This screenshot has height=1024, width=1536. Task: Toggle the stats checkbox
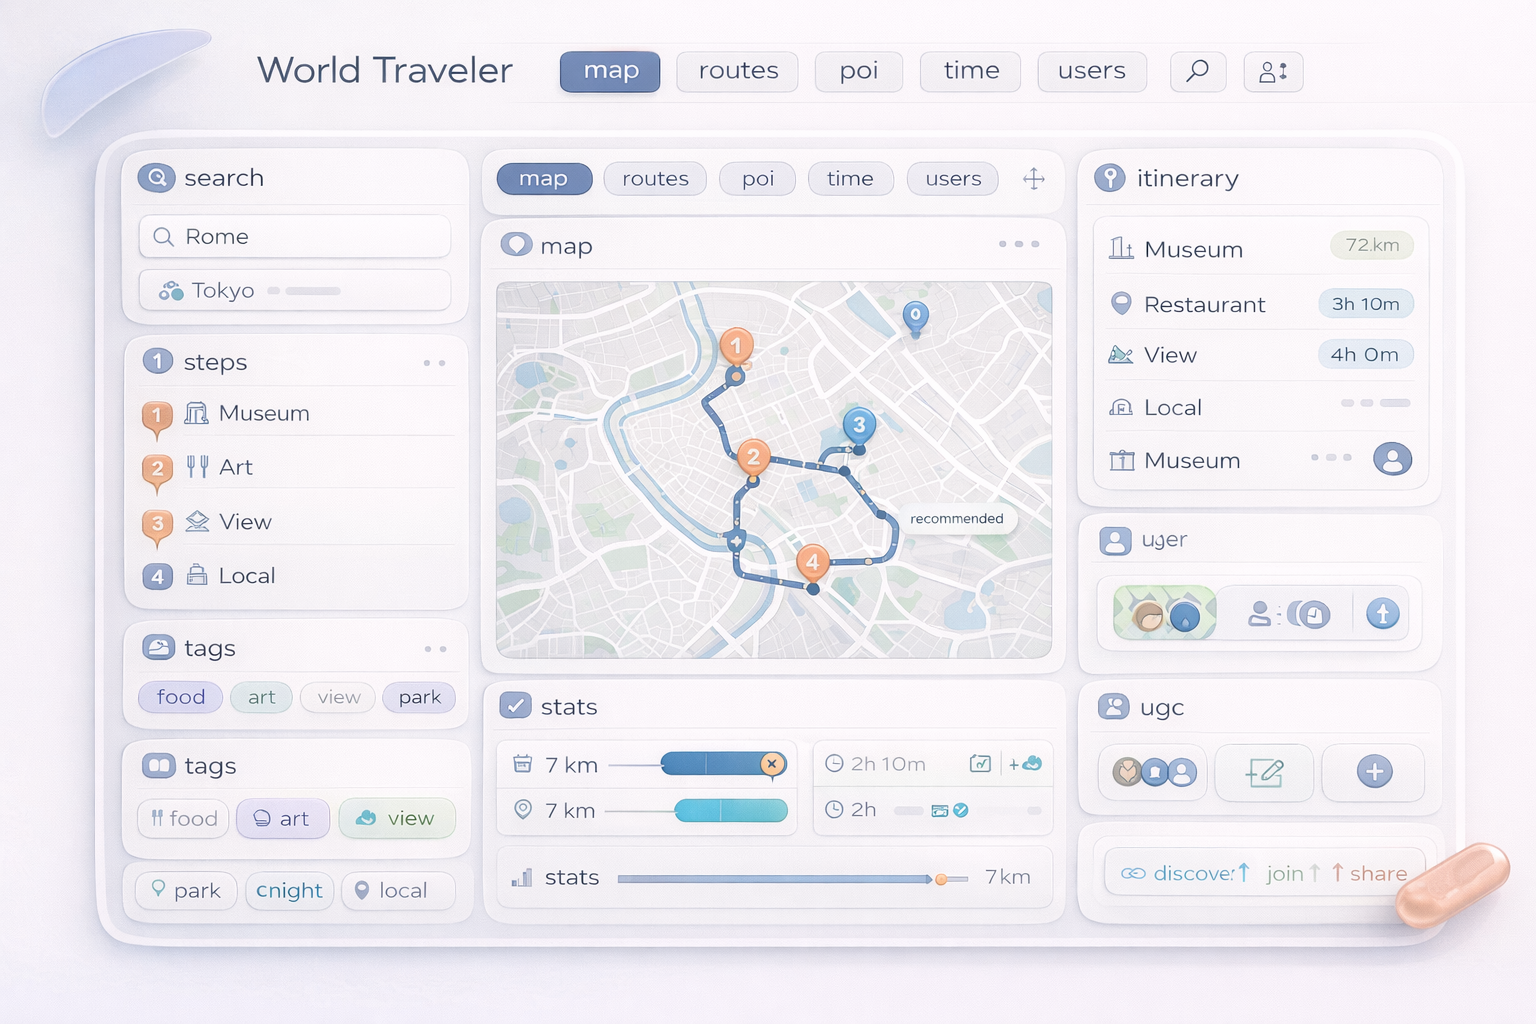pyautogui.click(x=513, y=706)
